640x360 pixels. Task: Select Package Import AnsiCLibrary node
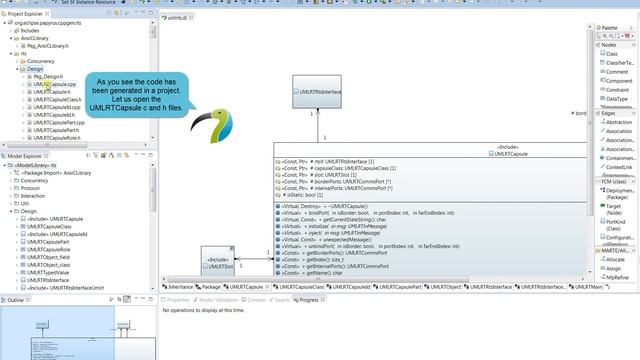click(x=56, y=173)
